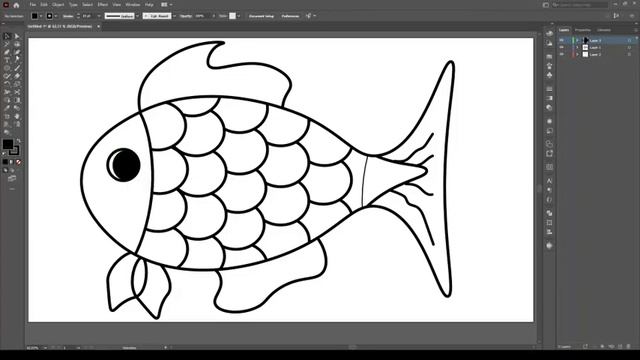
Task: Click the Document Setup button
Action: pyautogui.click(x=262, y=16)
